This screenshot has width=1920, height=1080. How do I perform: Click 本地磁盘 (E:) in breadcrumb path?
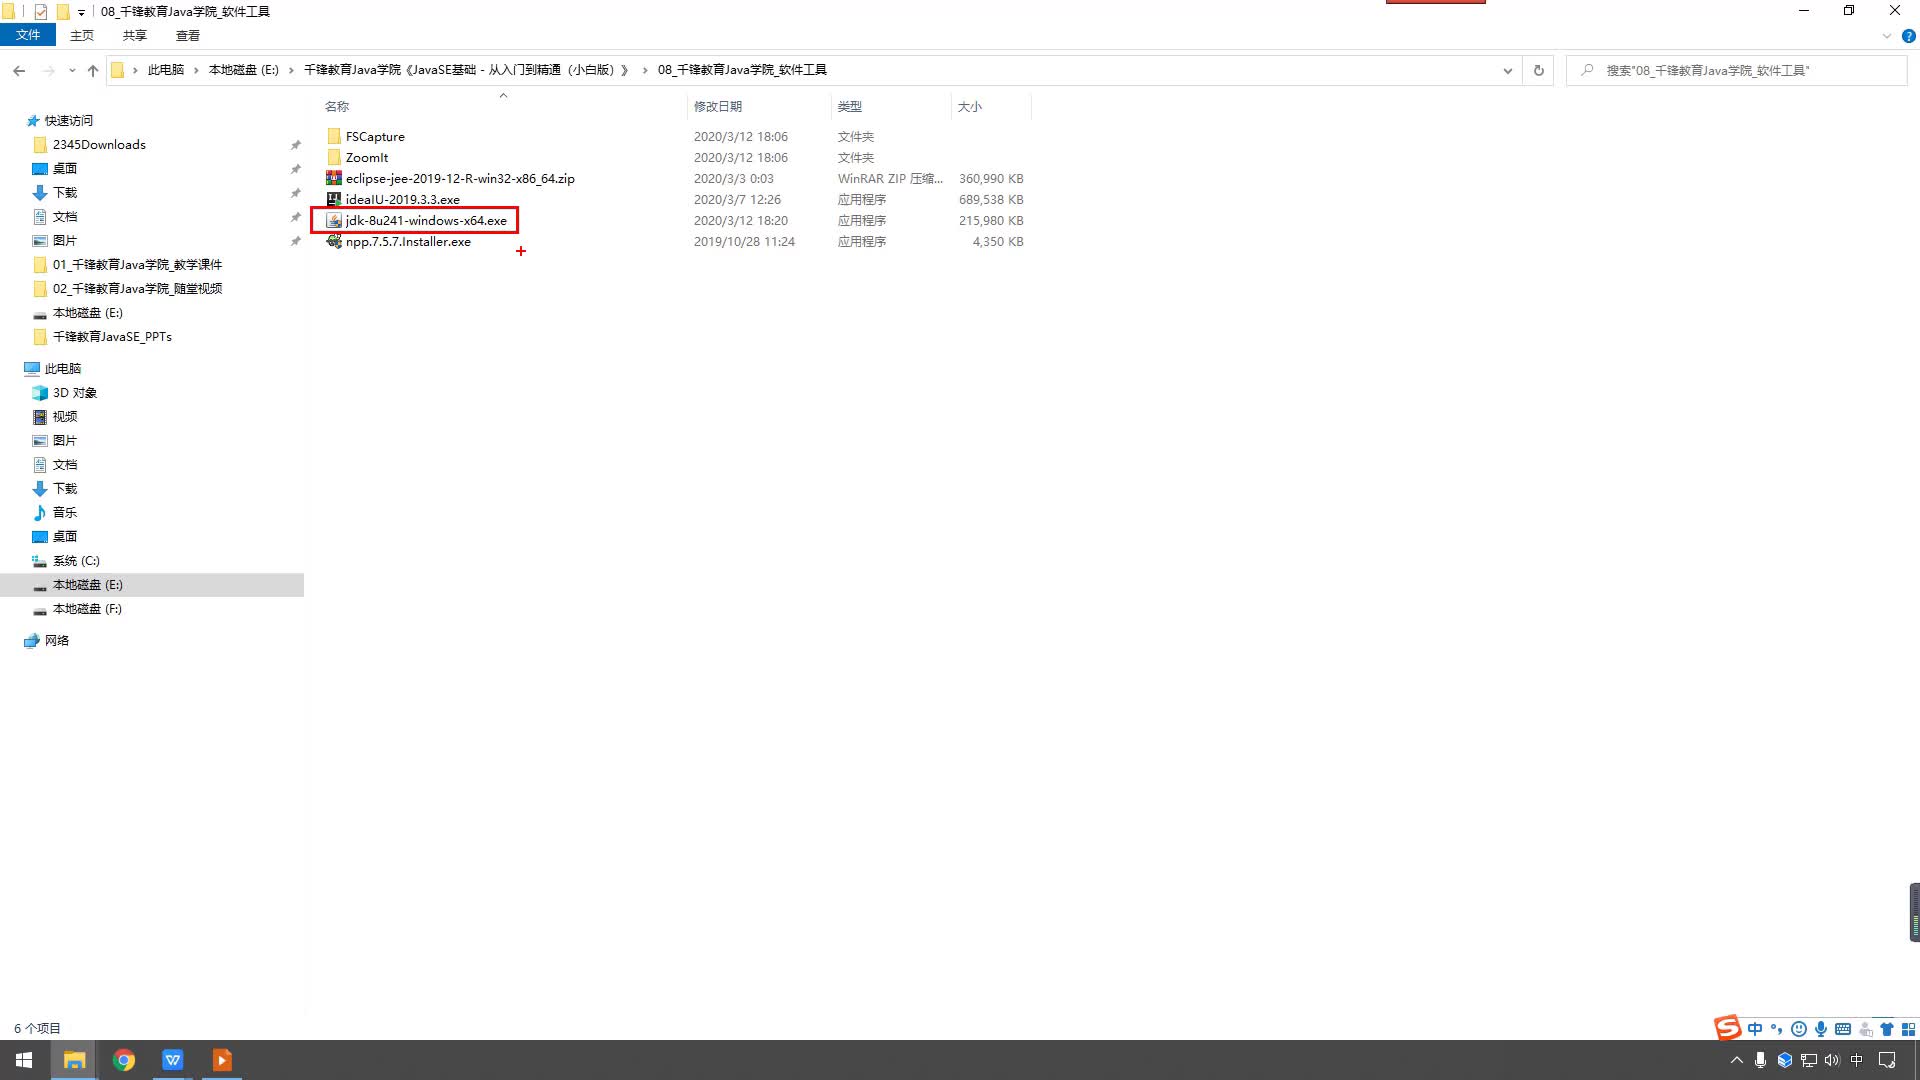pos(244,70)
